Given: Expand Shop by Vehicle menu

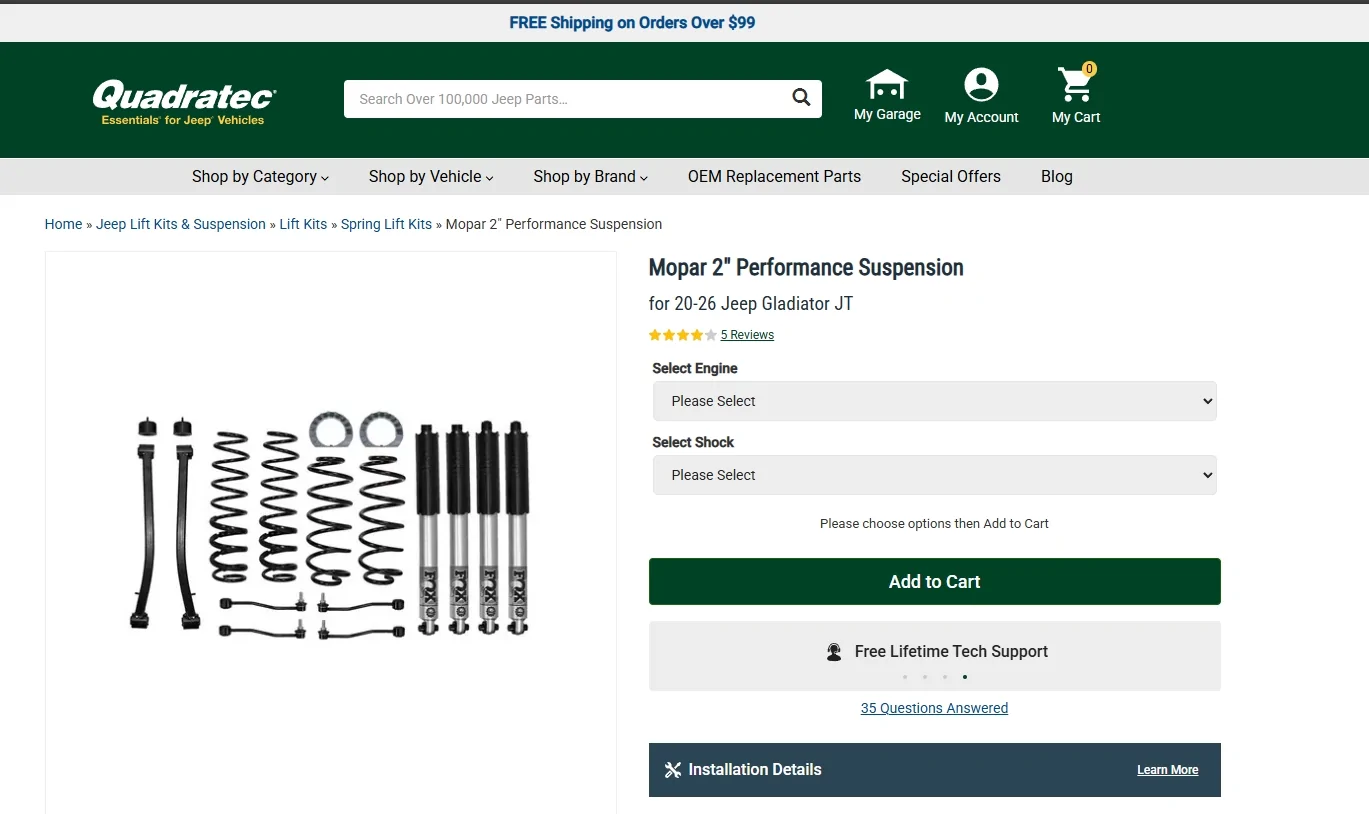Looking at the screenshot, I should [431, 177].
